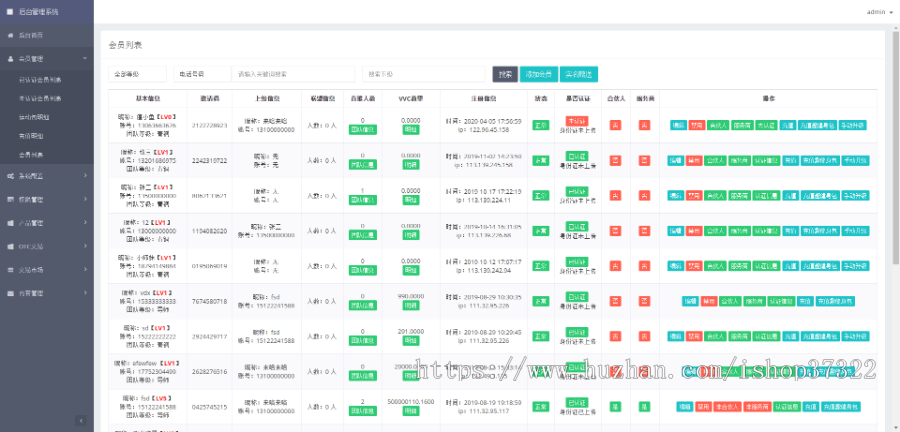Click the green 服务商 是 badge in fsd LV5 row

[645, 406]
